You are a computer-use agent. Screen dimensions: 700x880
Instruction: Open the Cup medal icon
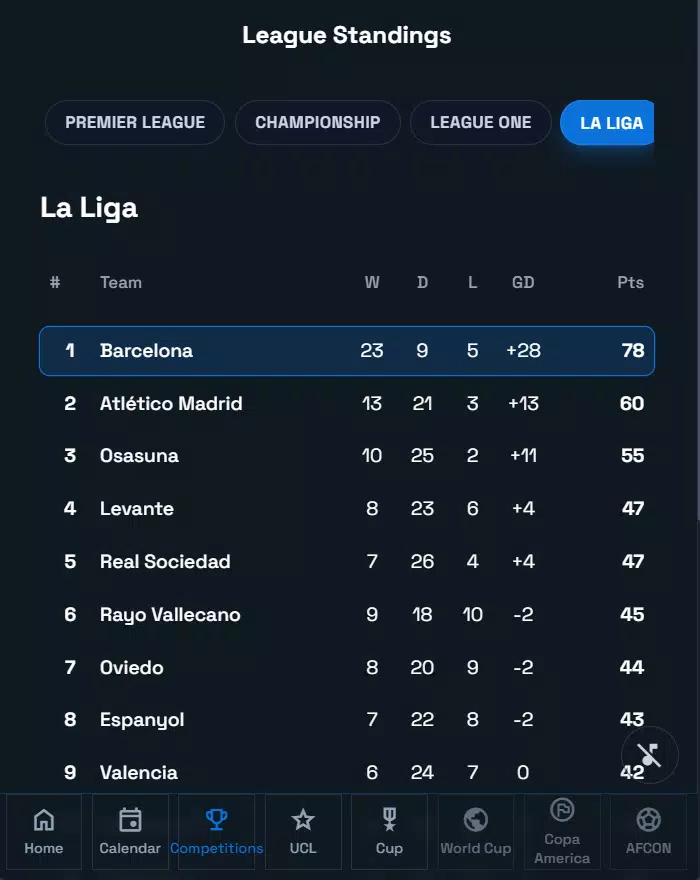point(389,821)
